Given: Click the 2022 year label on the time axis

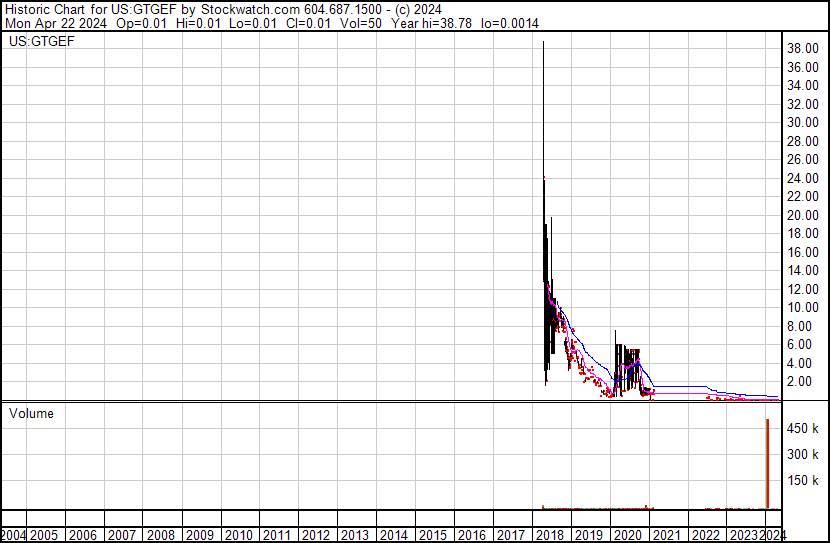Looking at the screenshot, I should click(705, 535).
